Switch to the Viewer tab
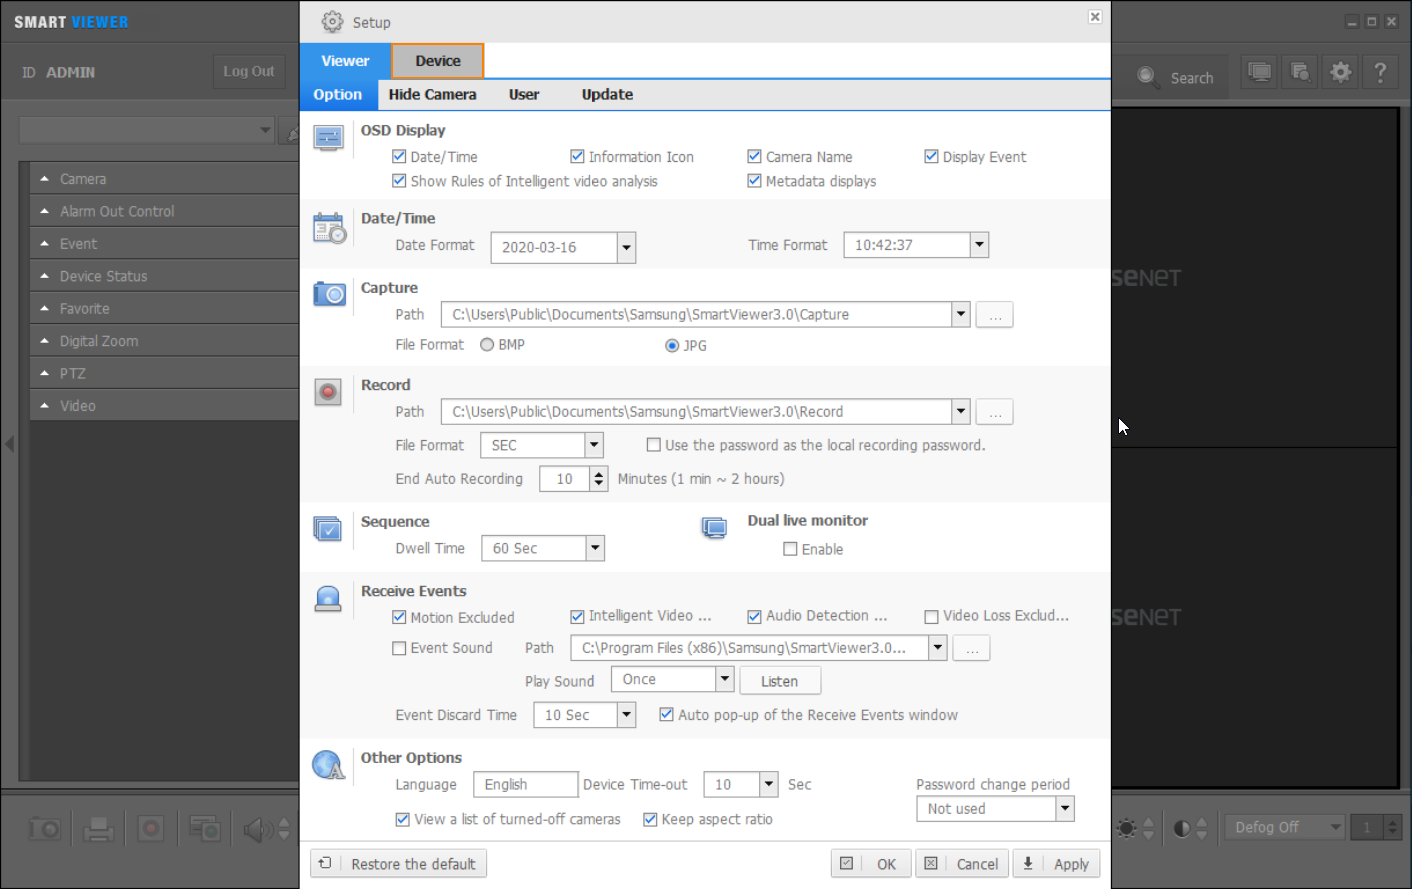1412x889 pixels. coord(345,61)
